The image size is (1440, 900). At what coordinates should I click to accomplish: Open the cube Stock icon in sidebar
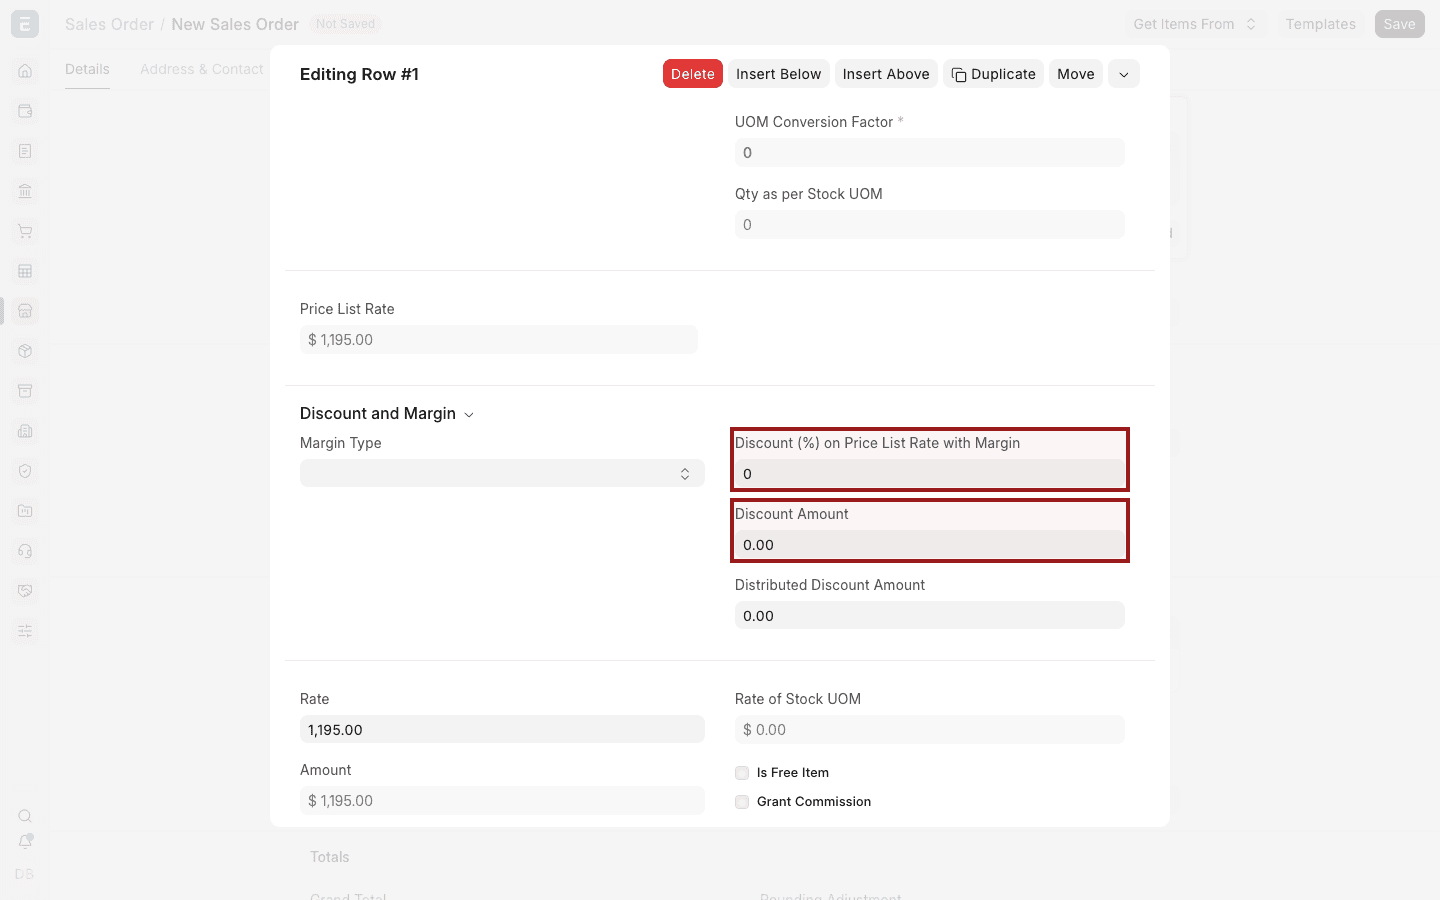click(25, 351)
